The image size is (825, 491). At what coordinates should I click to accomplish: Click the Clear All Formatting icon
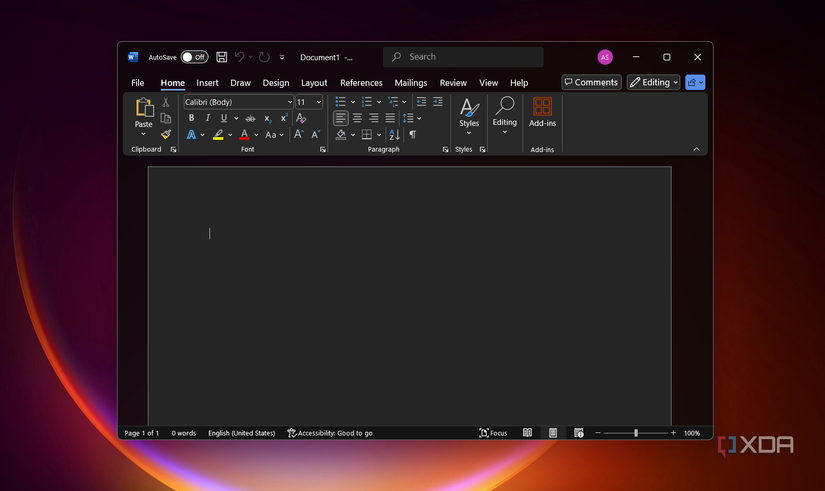[x=301, y=118]
